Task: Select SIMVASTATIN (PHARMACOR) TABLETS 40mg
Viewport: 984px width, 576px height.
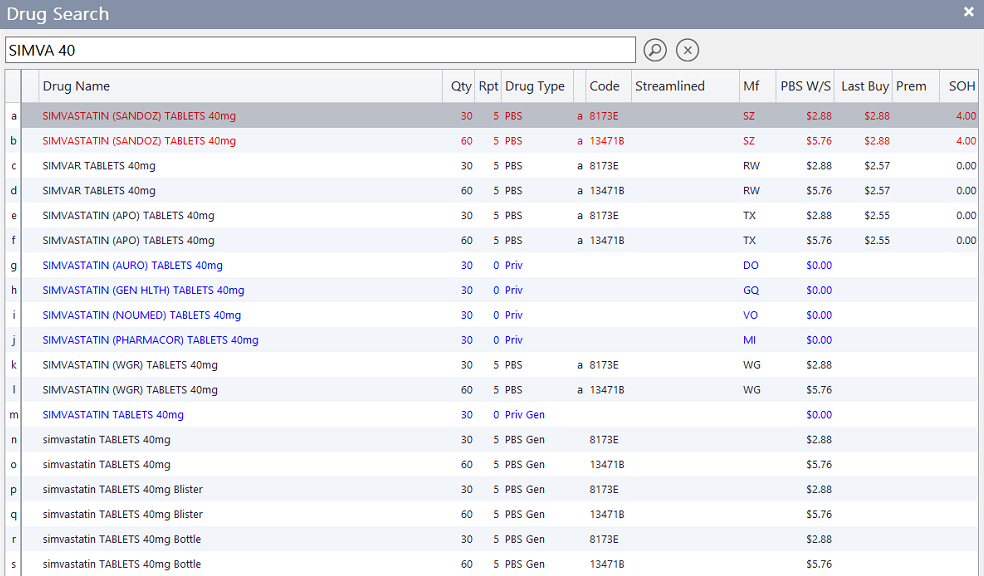Action: click(491, 340)
